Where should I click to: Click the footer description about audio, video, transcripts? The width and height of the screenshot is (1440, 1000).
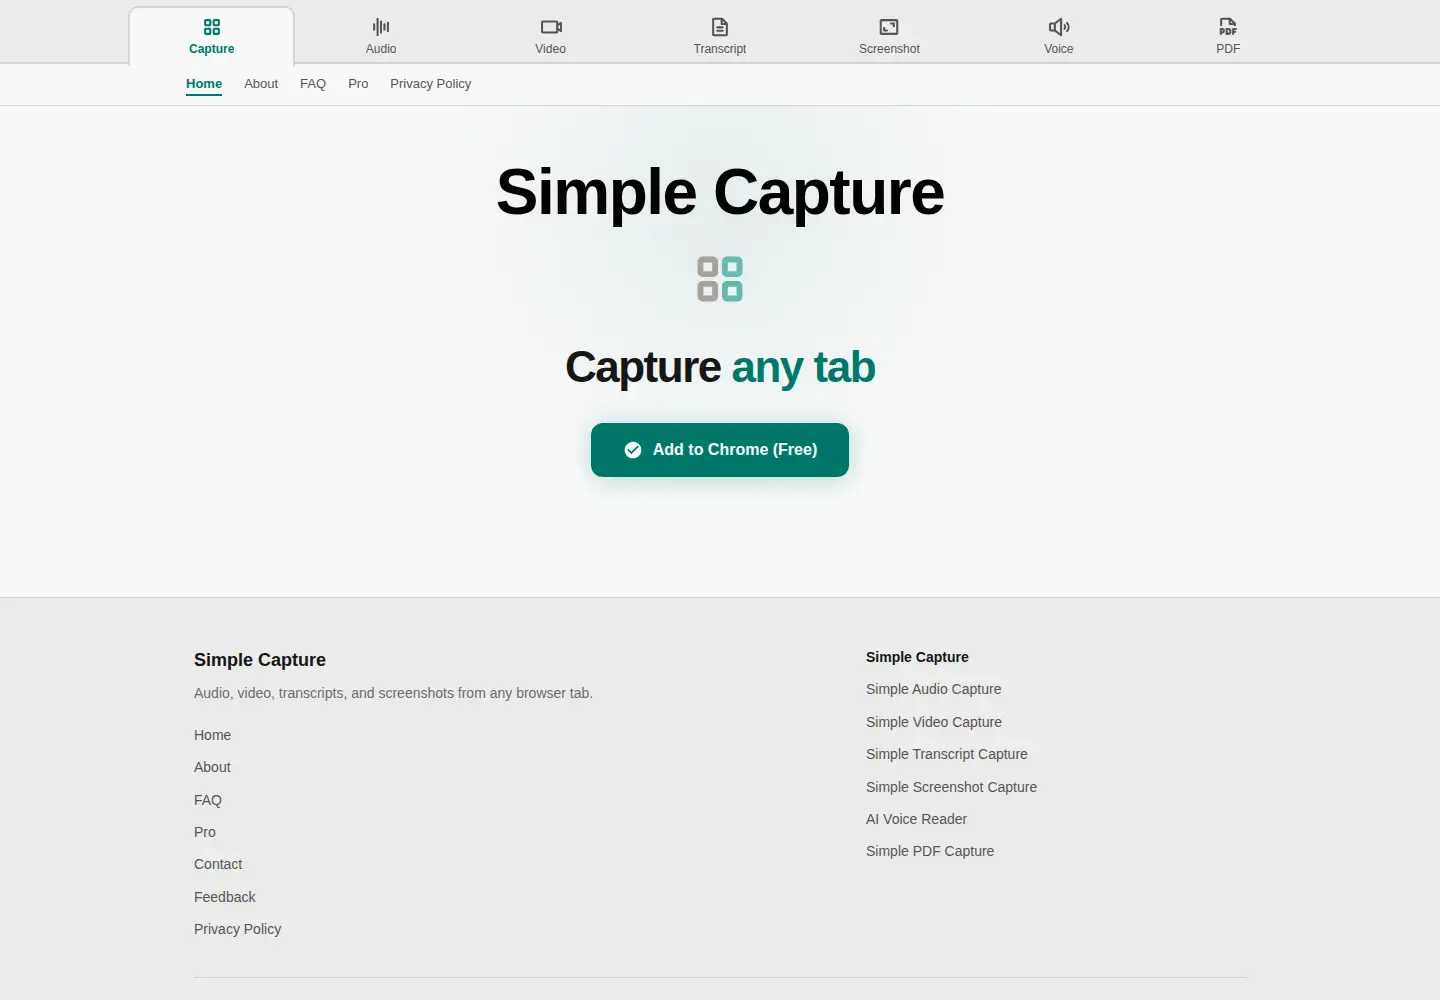click(x=393, y=693)
